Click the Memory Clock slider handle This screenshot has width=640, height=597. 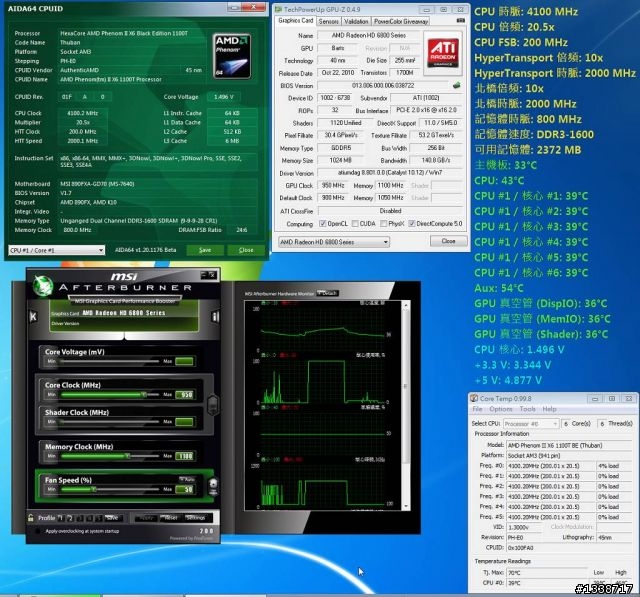(x=128, y=456)
